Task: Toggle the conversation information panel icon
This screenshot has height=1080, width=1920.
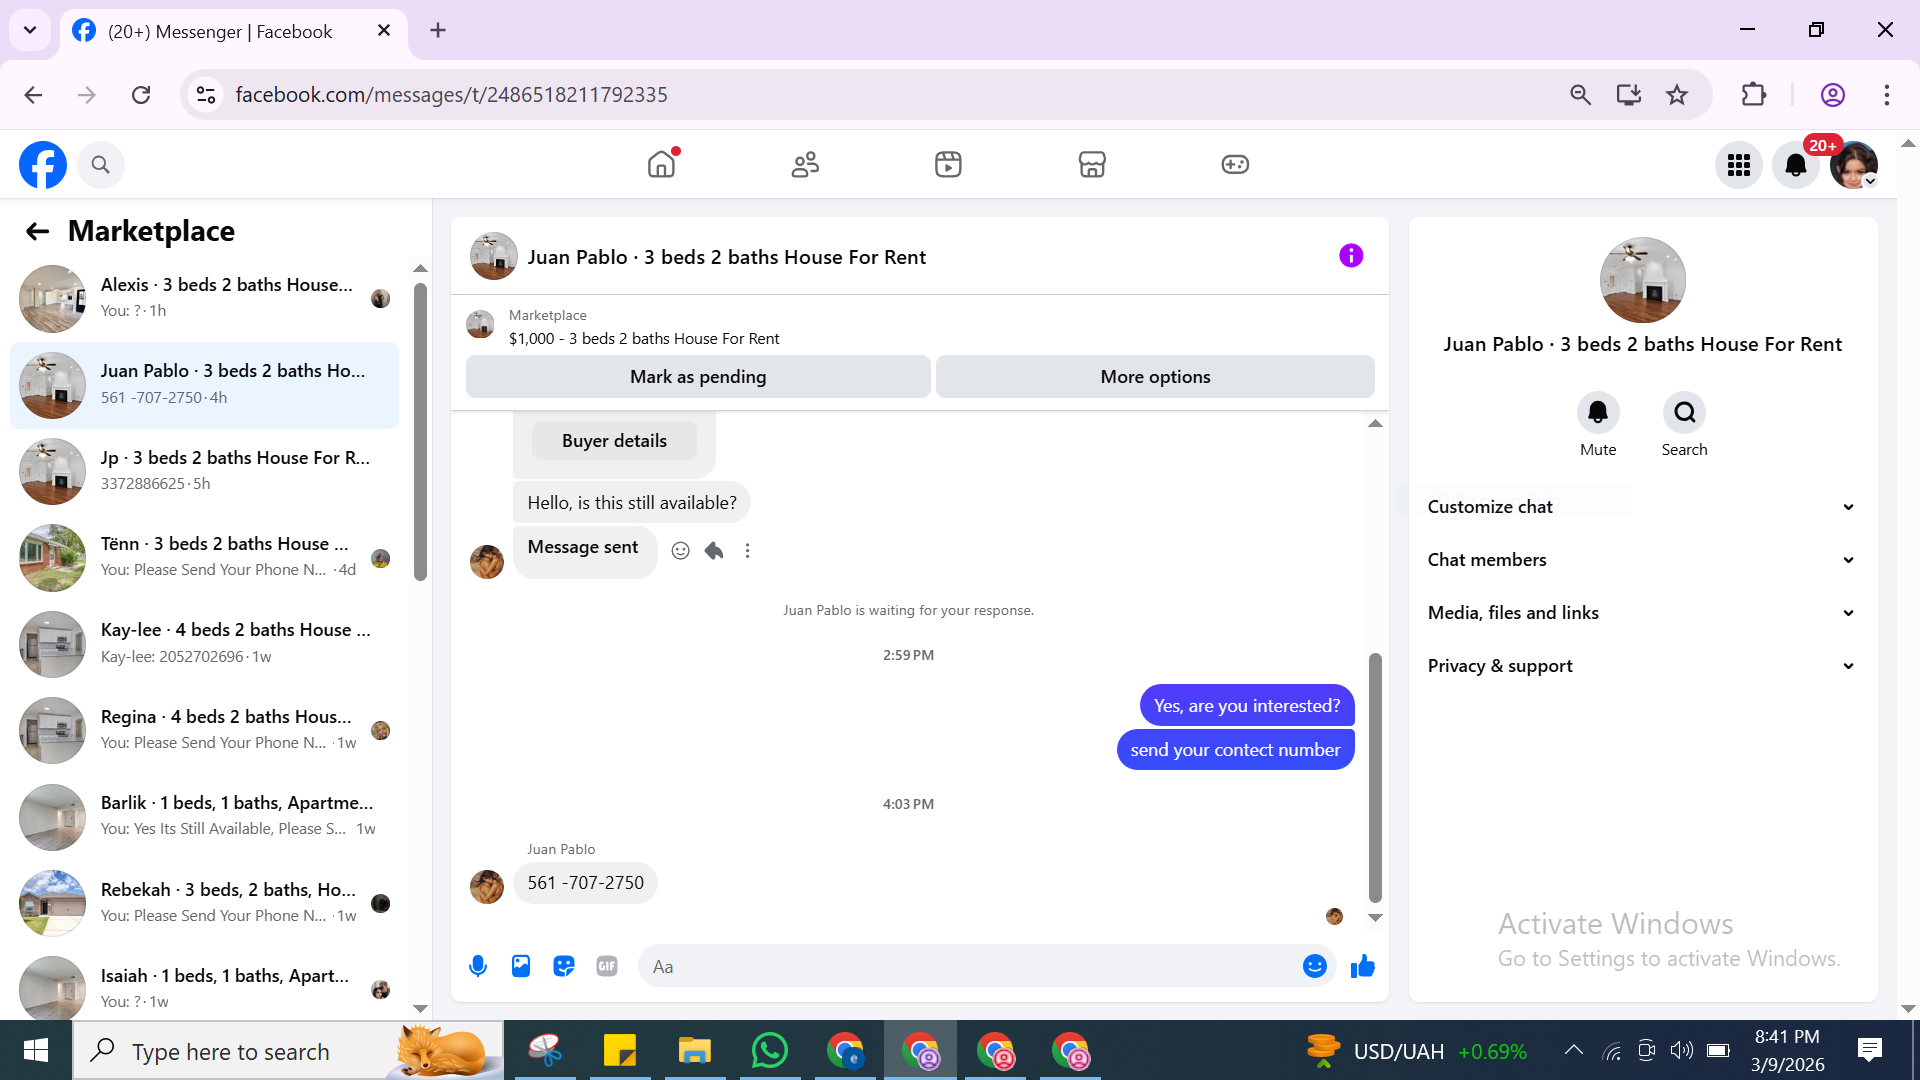Action: tap(1351, 256)
